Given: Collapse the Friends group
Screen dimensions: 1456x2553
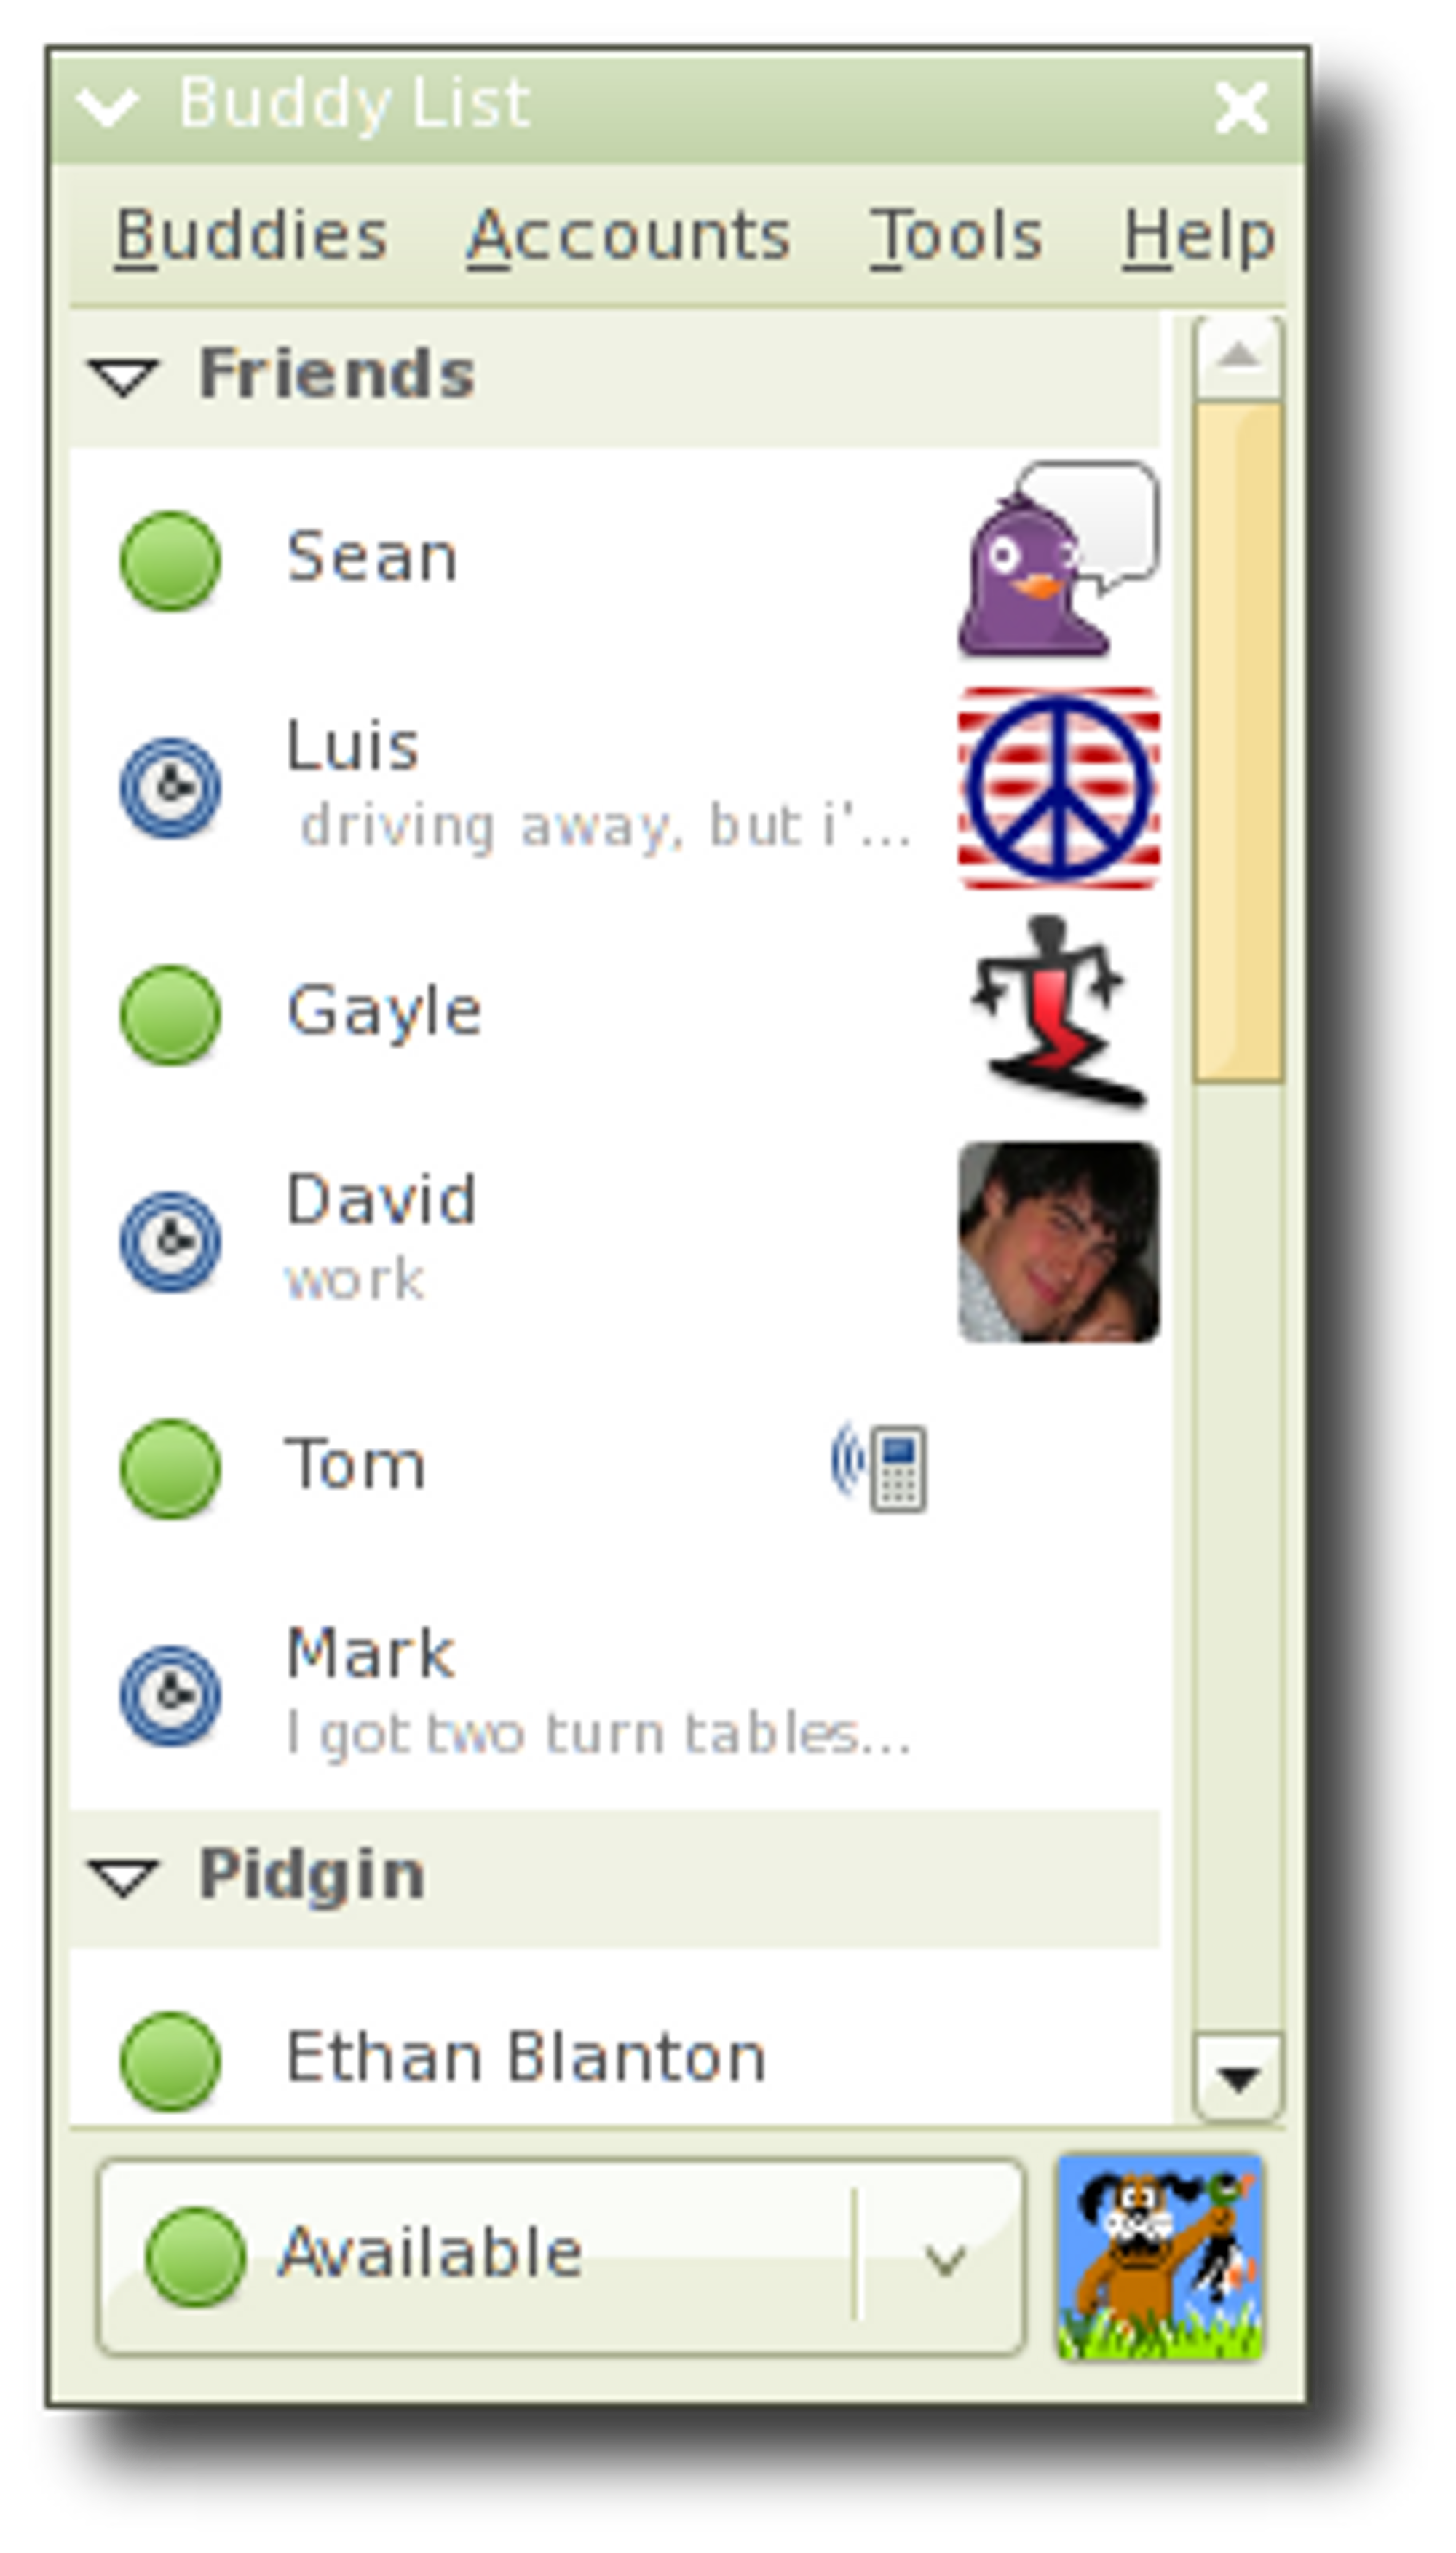Looking at the screenshot, I should [x=124, y=377].
